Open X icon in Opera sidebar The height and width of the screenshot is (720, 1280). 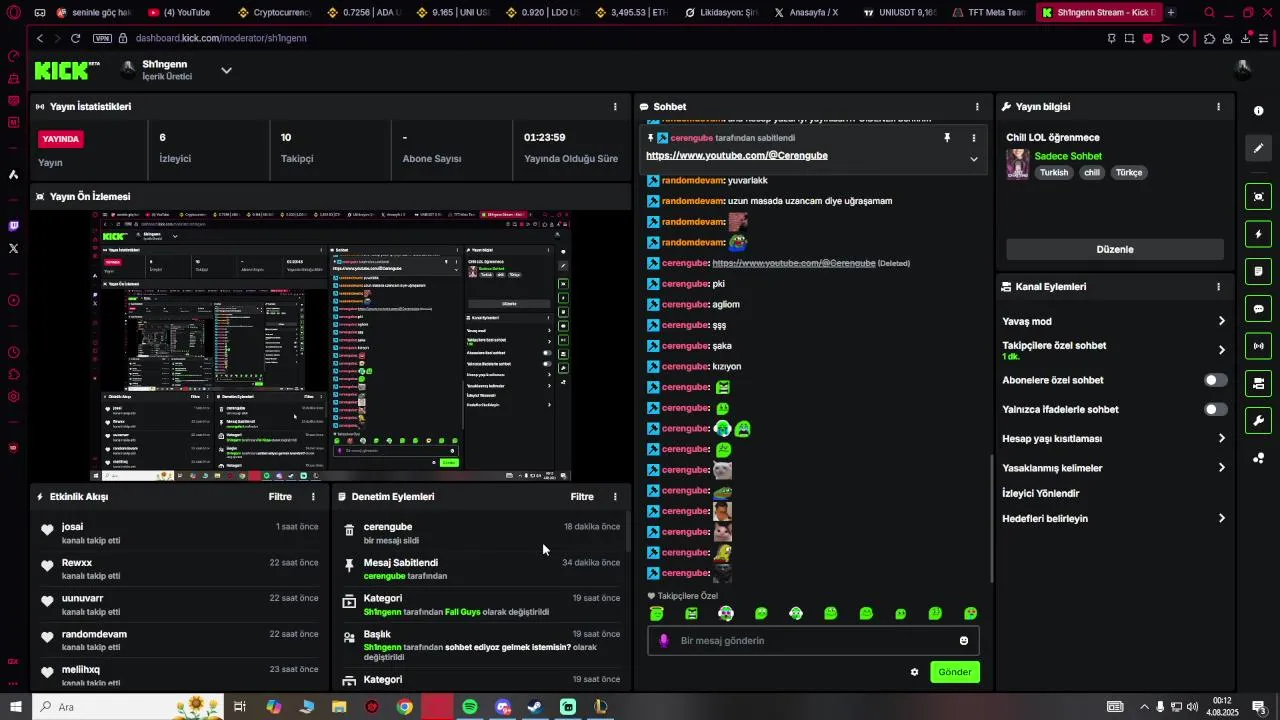pyautogui.click(x=13, y=248)
